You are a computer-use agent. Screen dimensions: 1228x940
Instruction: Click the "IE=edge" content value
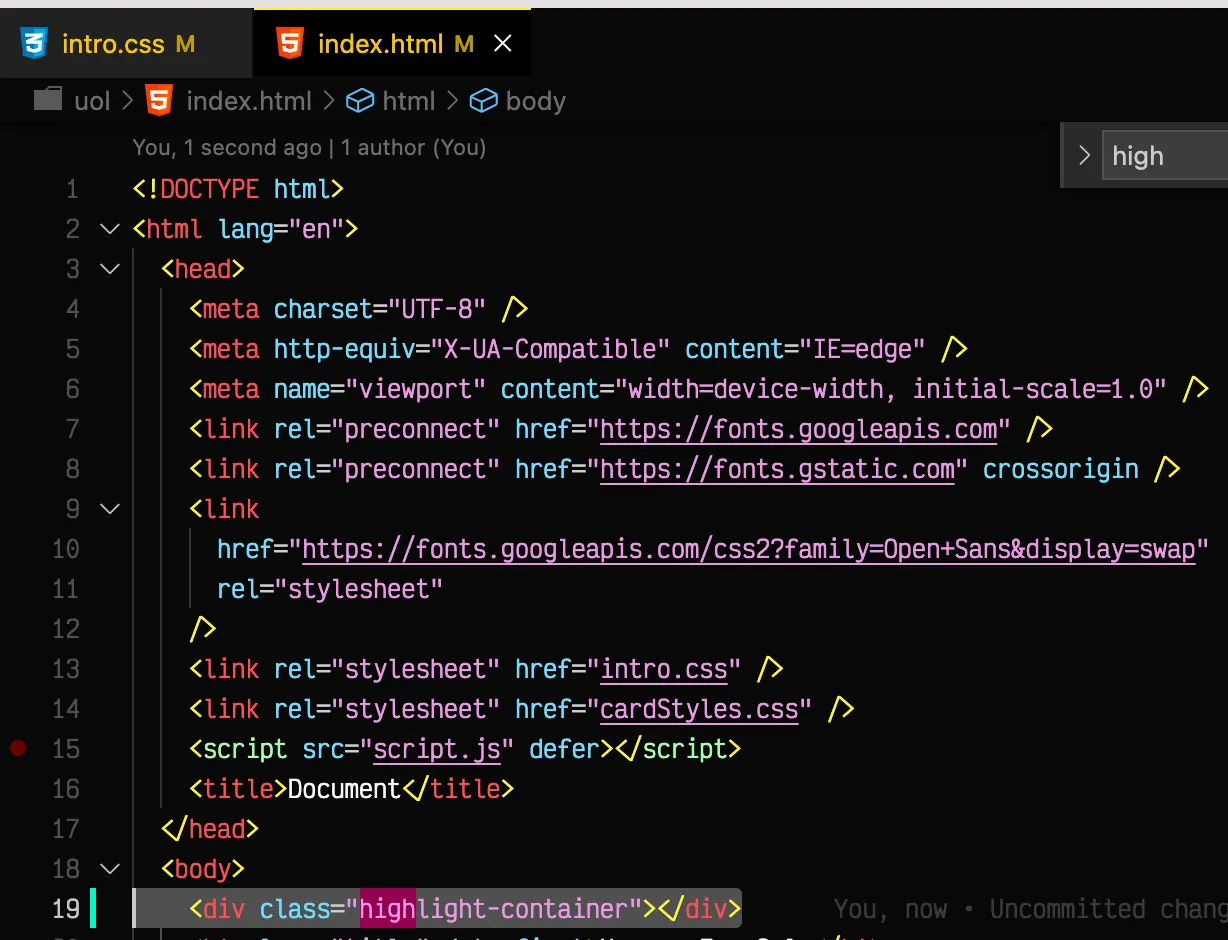(x=862, y=349)
